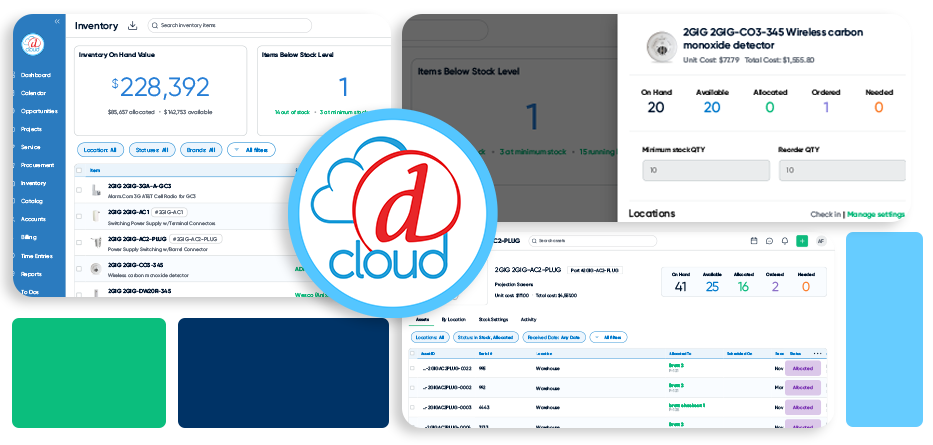Open Calendar in the sidebar
Image resolution: width=933 pixels, height=445 pixels.
pos(33,93)
